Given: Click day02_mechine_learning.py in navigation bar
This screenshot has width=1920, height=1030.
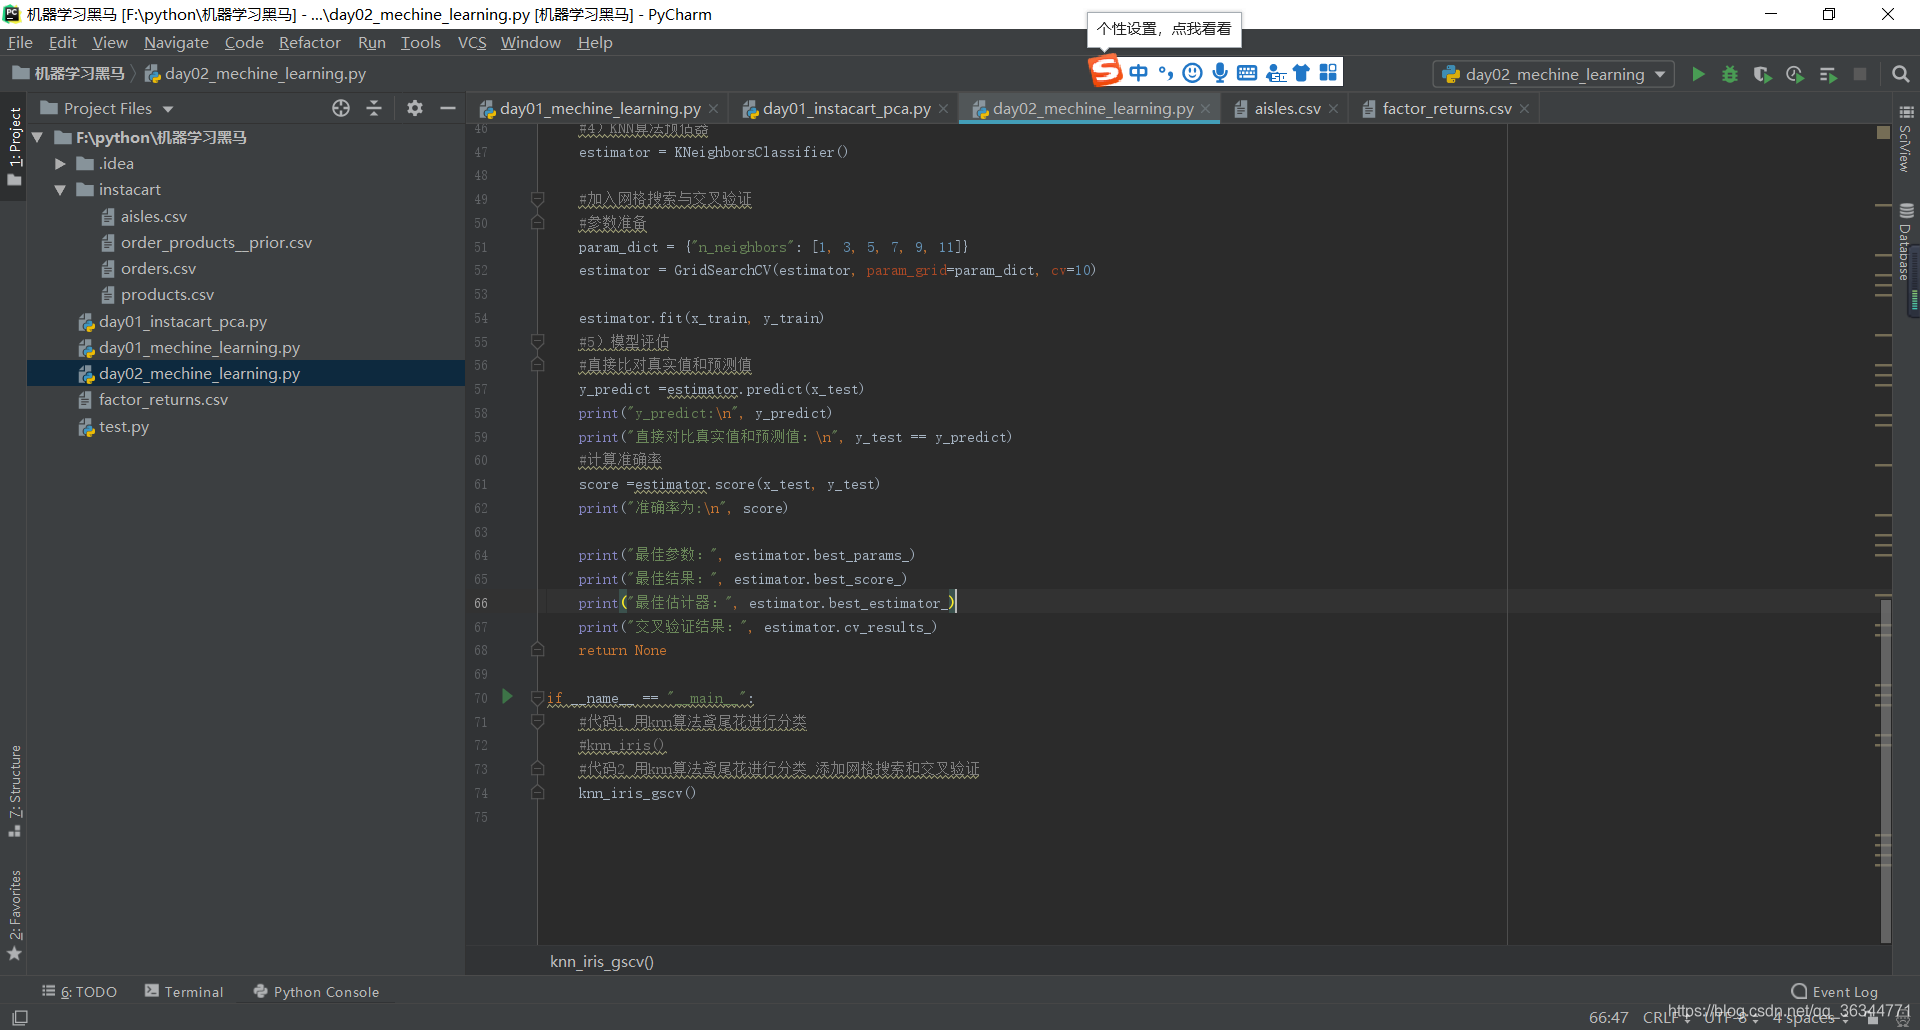Looking at the screenshot, I should click(255, 73).
